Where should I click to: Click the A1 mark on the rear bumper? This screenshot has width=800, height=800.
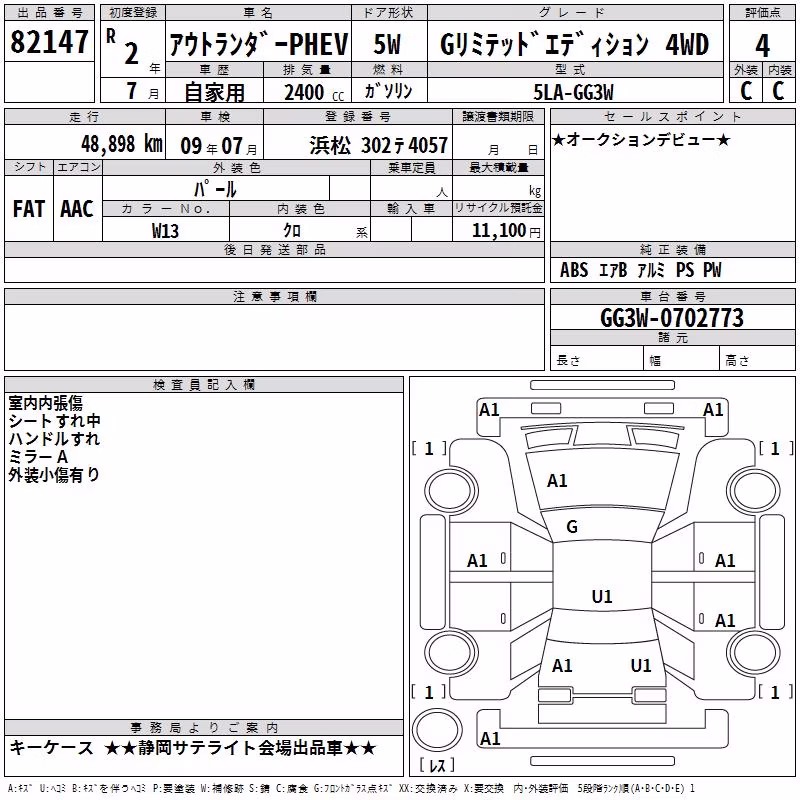(x=490, y=738)
